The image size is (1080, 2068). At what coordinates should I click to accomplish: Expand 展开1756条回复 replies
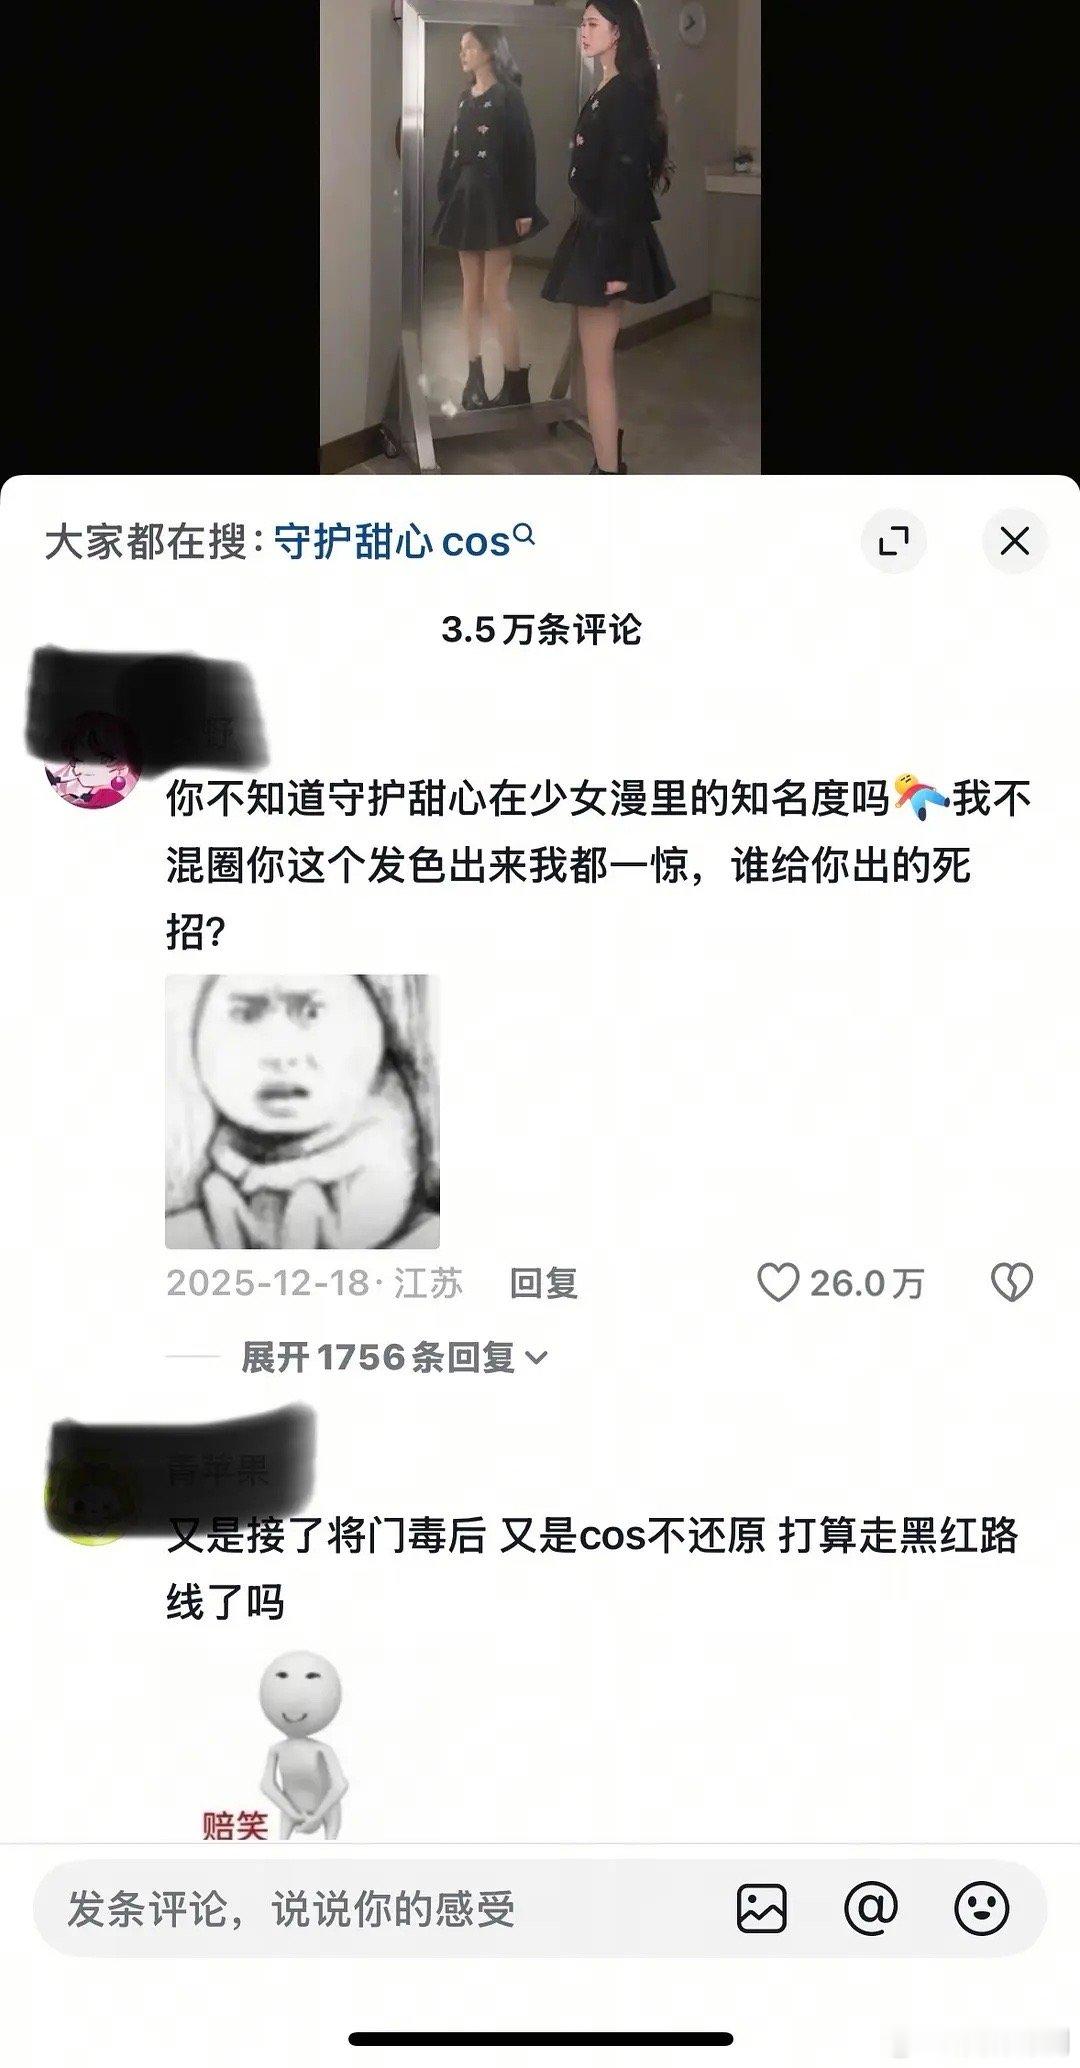coord(394,1357)
